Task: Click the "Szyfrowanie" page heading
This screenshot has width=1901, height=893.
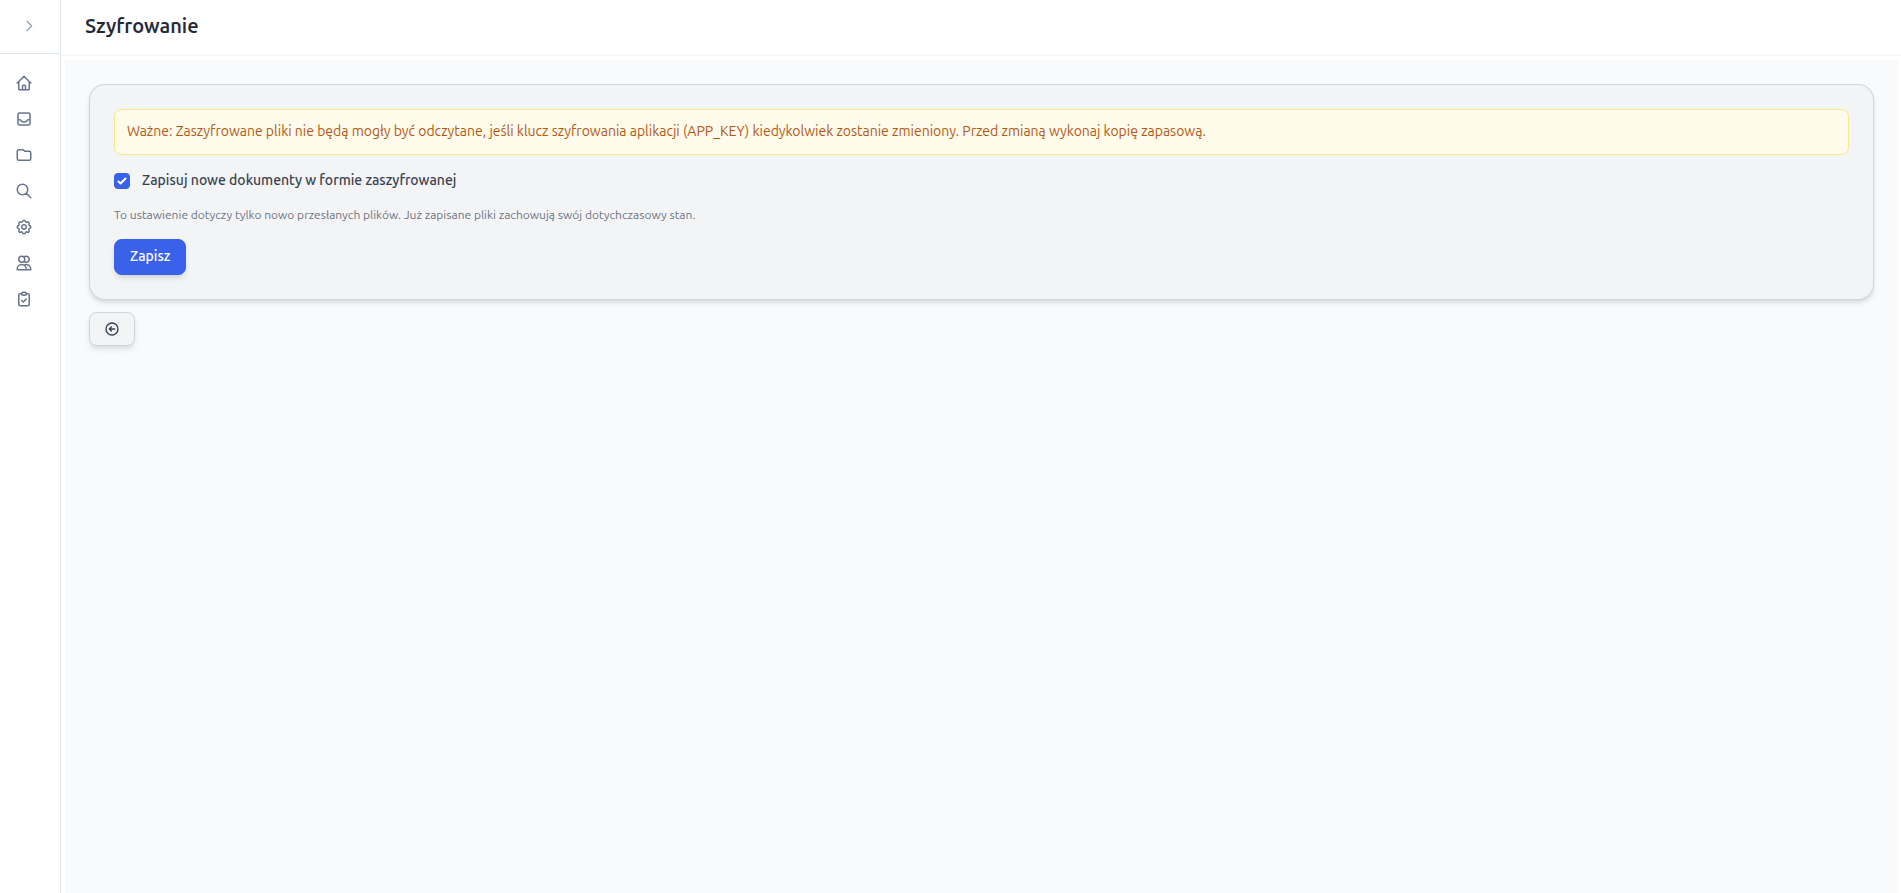Action: [x=141, y=26]
